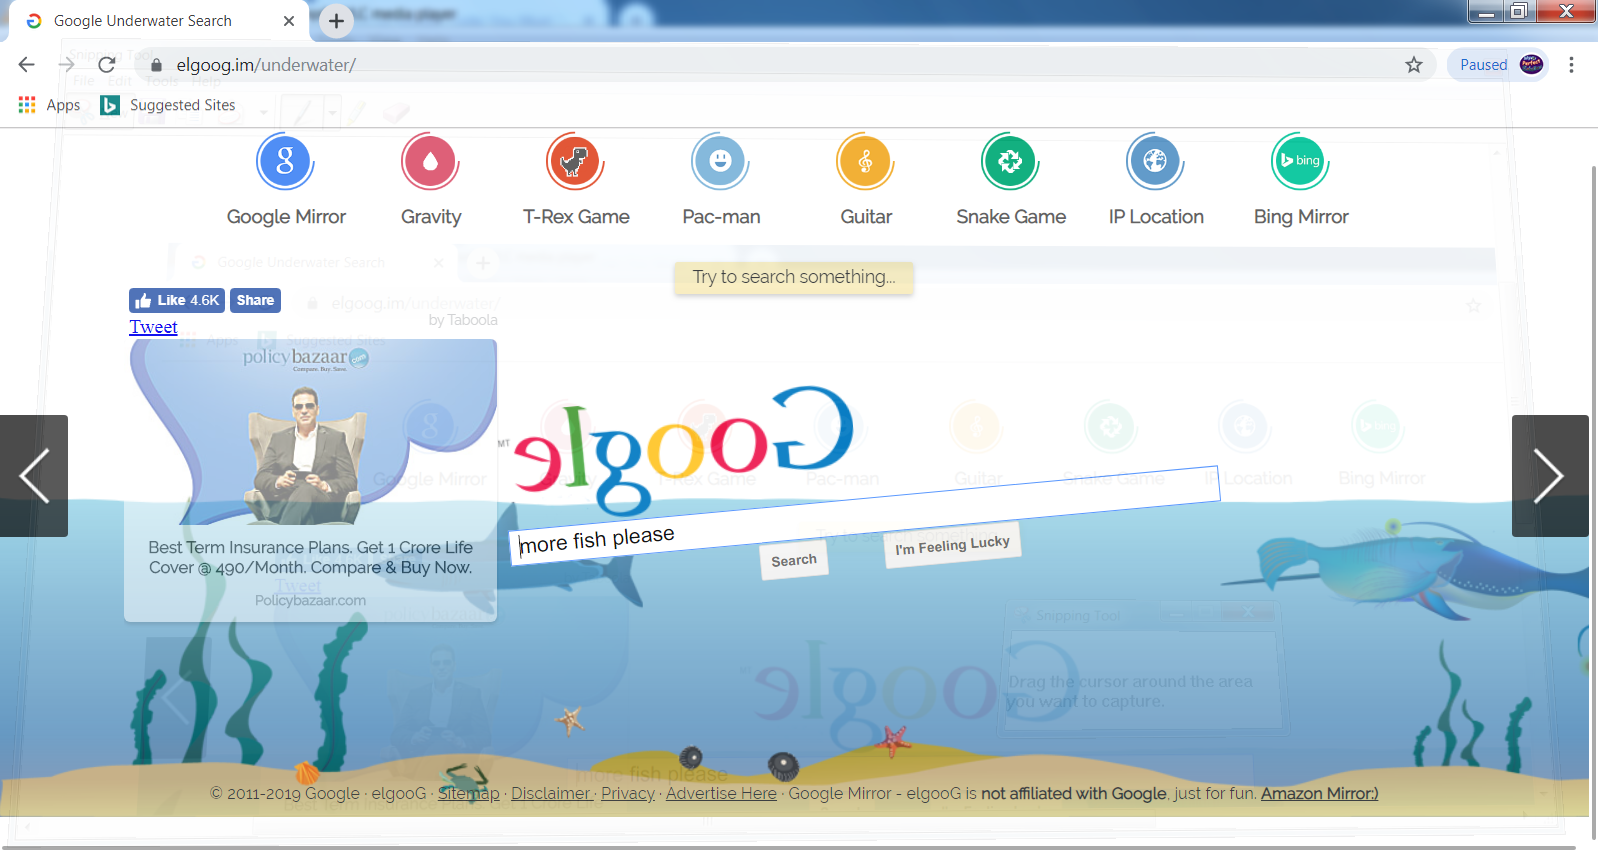The height and width of the screenshot is (850, 1598).
Task: Go to previous slide with left arrow
Action: pyautogui.click(x=34, y=476)
